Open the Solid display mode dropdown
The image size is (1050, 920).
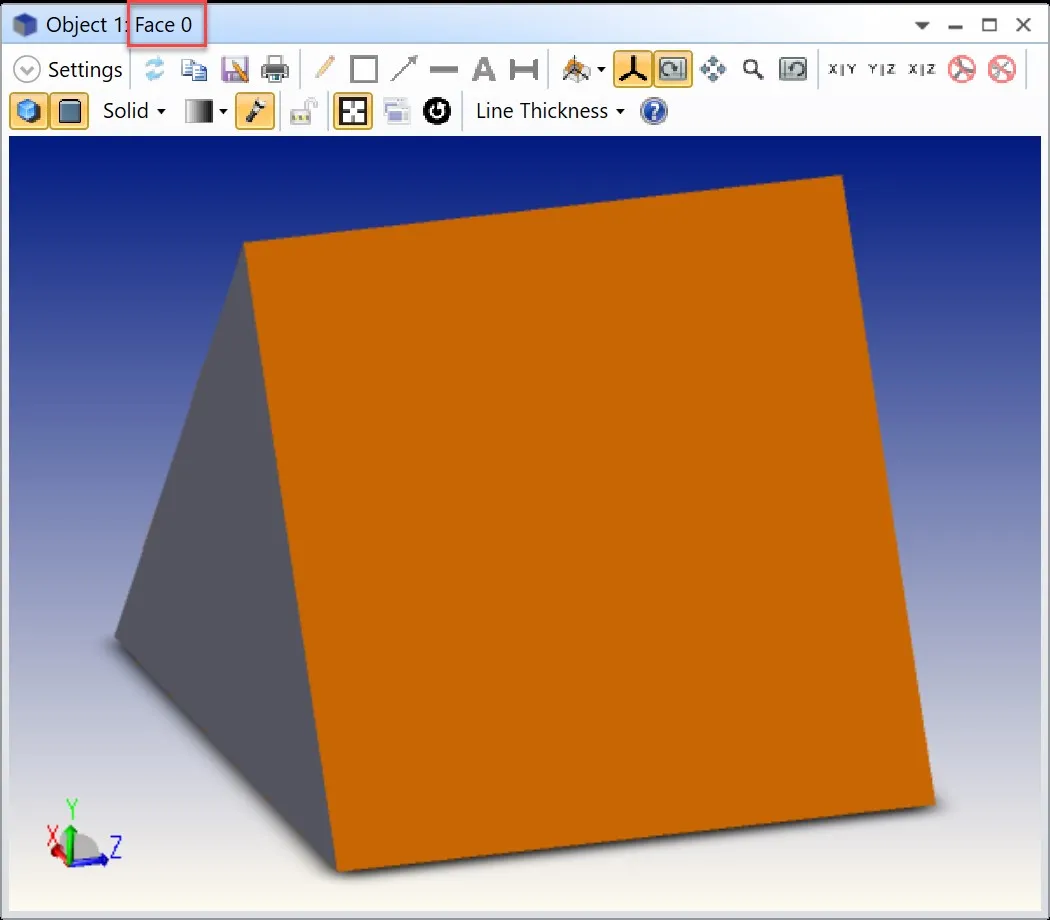pyautogui.click(x=134, y=111)
